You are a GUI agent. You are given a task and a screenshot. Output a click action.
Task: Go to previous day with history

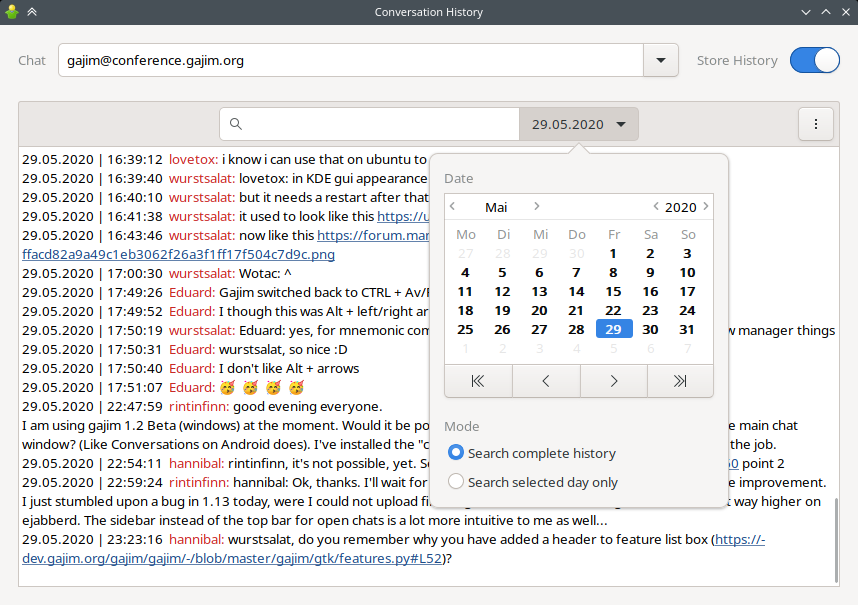[546, 381]
